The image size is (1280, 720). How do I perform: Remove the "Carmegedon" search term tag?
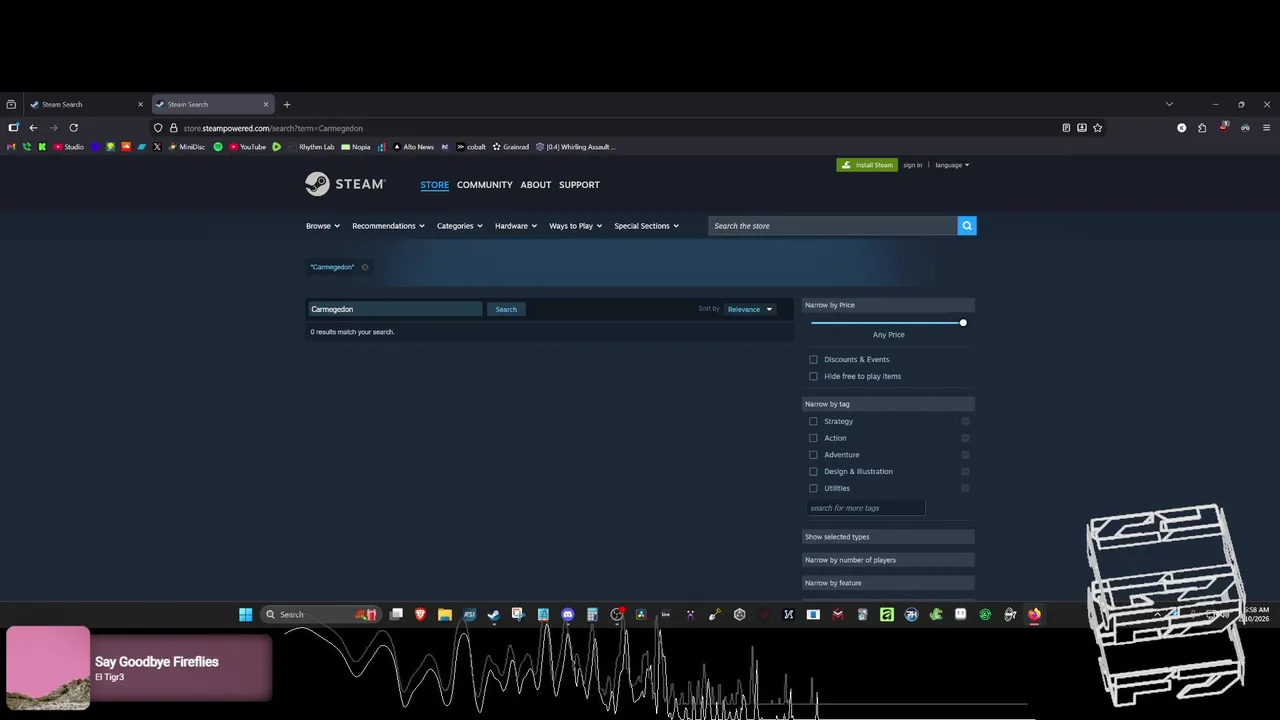click(x=365, y=267)
